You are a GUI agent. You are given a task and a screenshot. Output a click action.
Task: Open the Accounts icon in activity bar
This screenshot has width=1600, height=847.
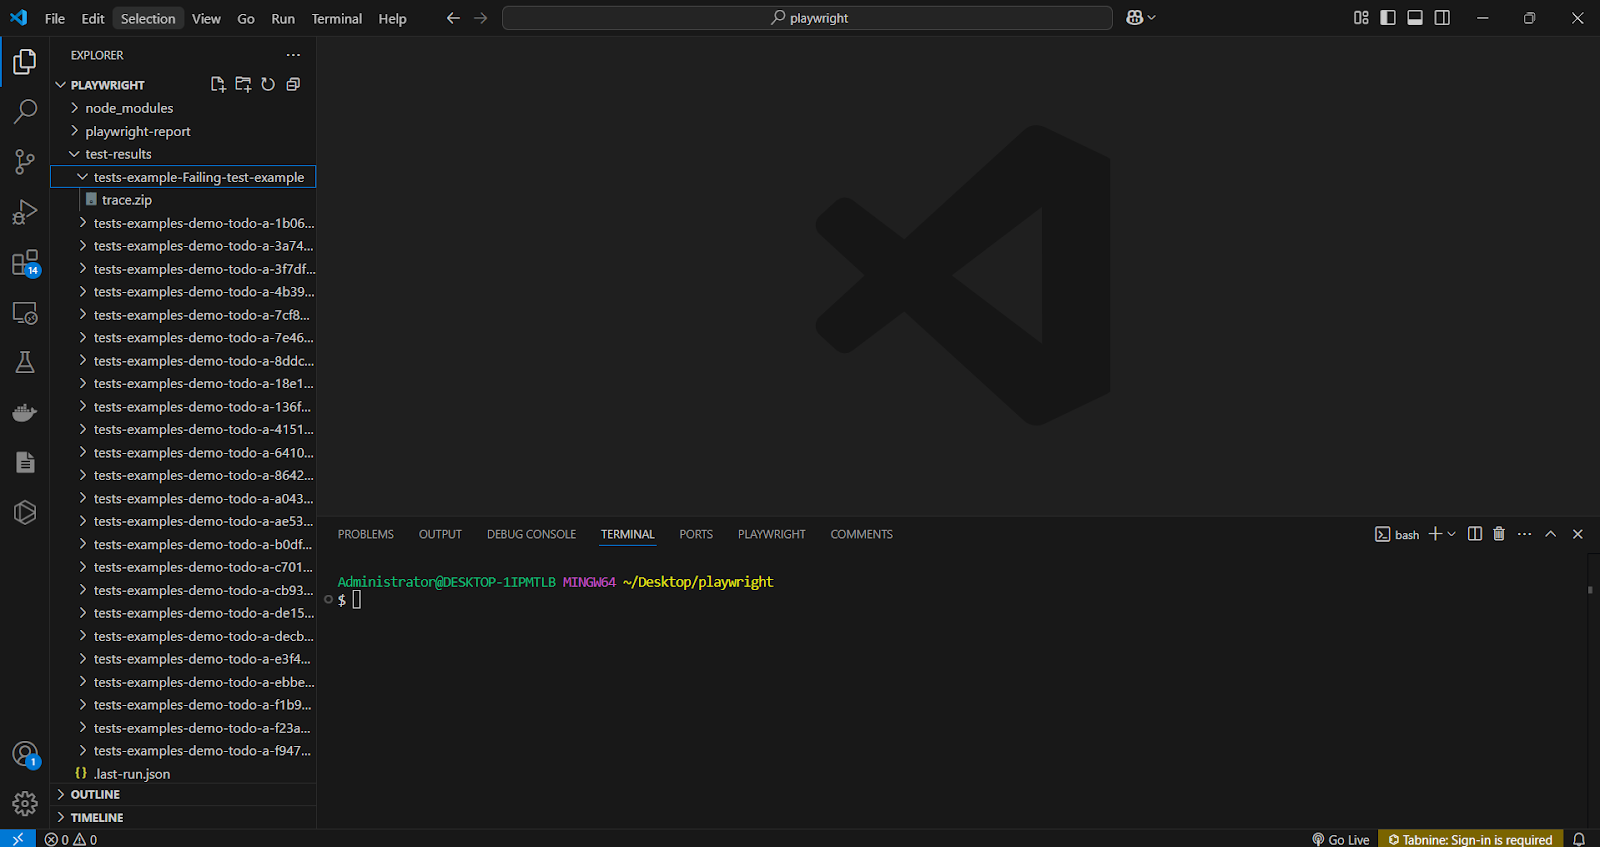point(25,754)
